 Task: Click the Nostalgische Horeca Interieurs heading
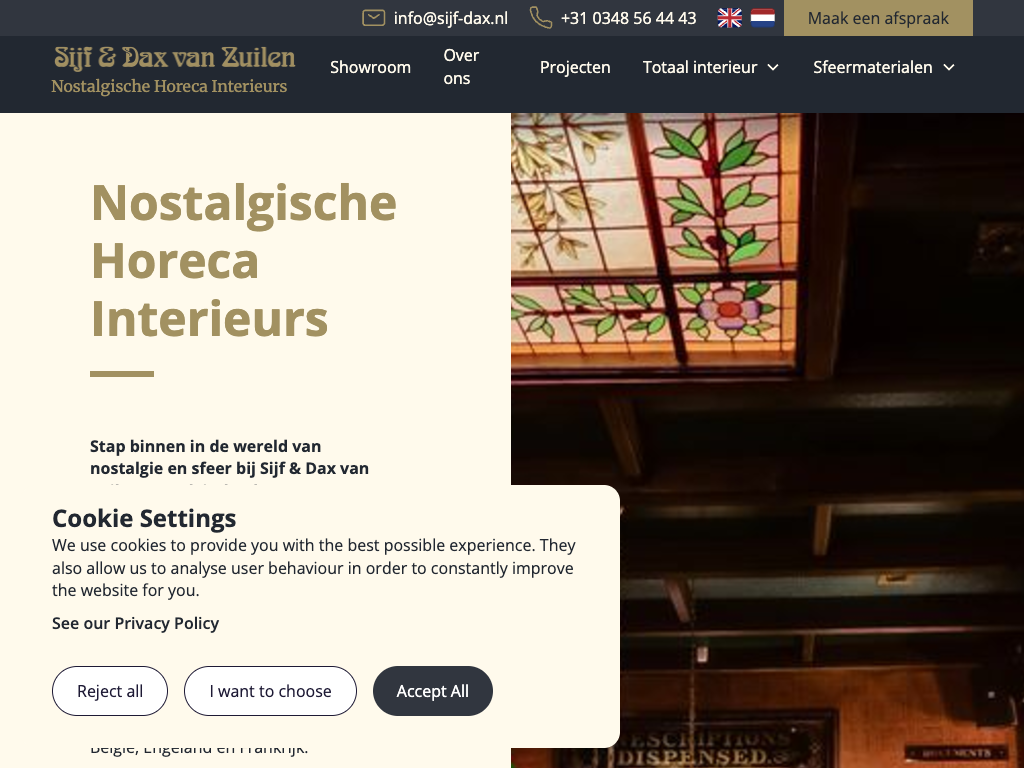tap(243, 260)
